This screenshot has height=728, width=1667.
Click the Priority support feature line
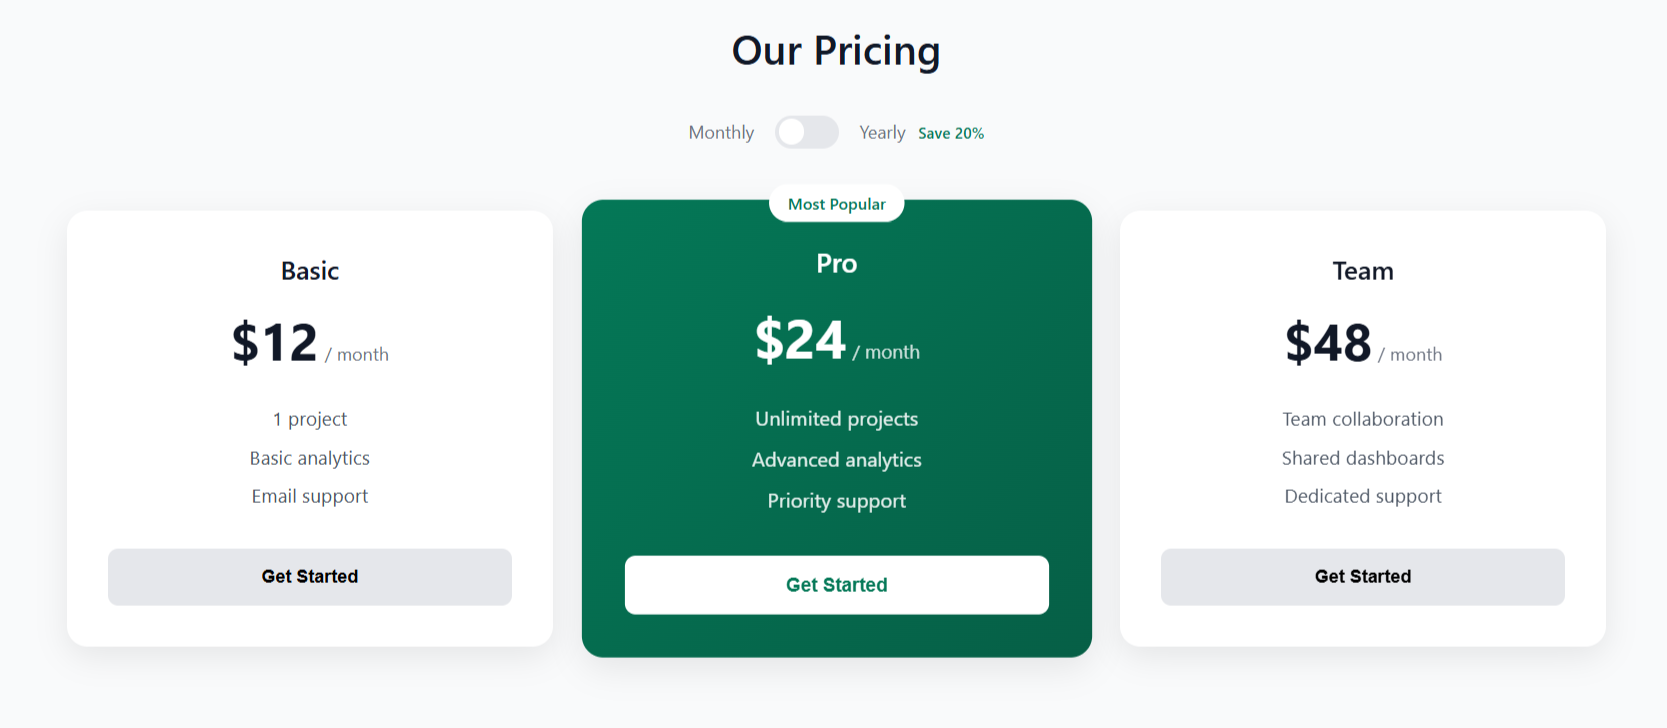(x=836, y=500)
